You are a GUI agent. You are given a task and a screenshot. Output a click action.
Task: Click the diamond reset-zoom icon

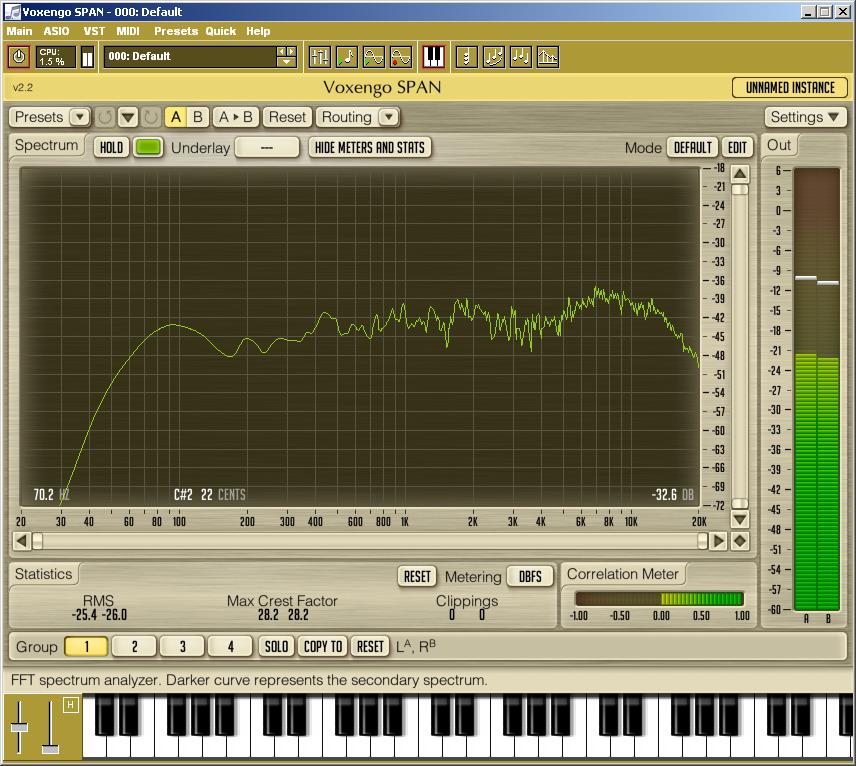(x=740, y=541)
